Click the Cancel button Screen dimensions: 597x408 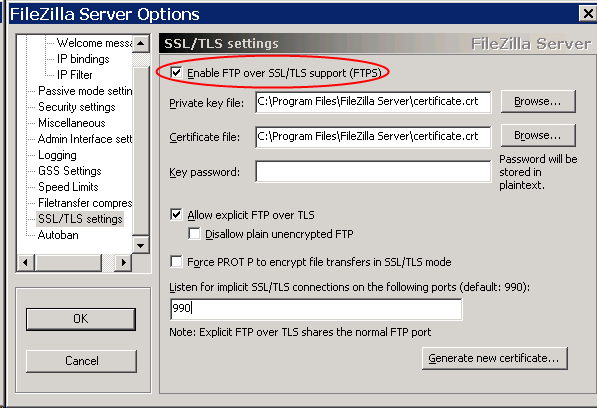(x=81, y=361)
